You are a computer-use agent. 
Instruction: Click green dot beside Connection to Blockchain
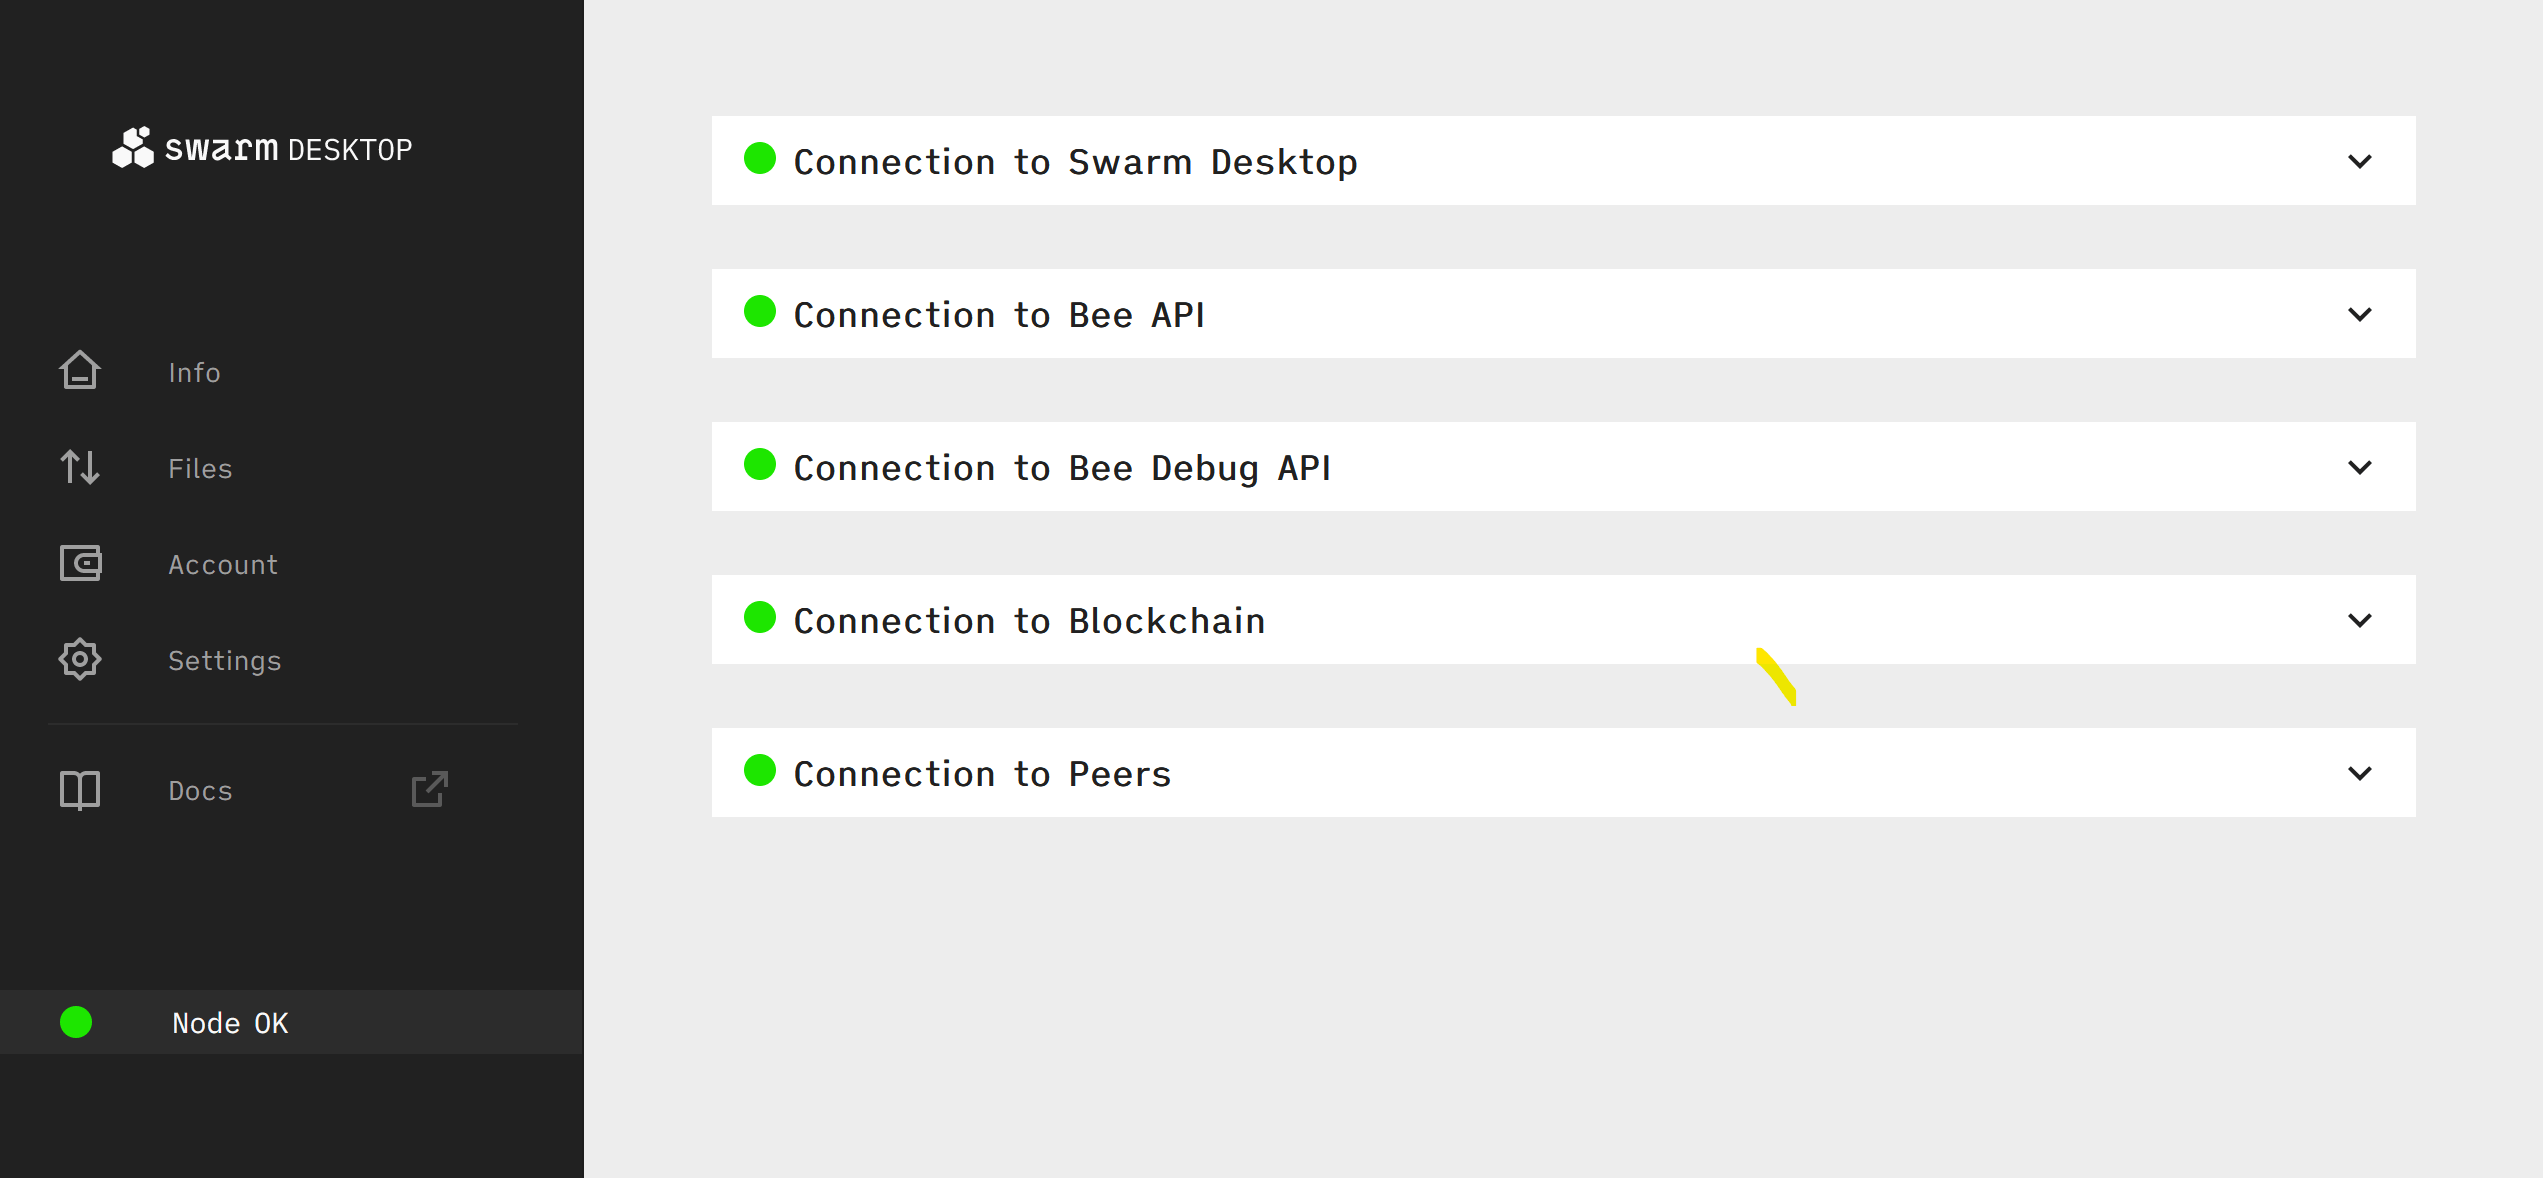tap(760, 617)
